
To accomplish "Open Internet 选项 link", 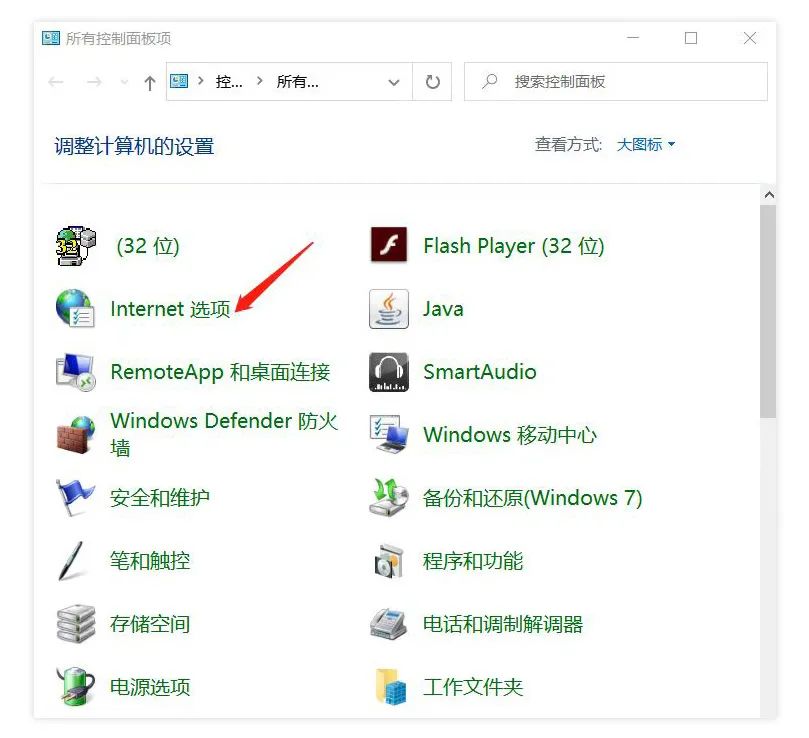I will 170,309.
